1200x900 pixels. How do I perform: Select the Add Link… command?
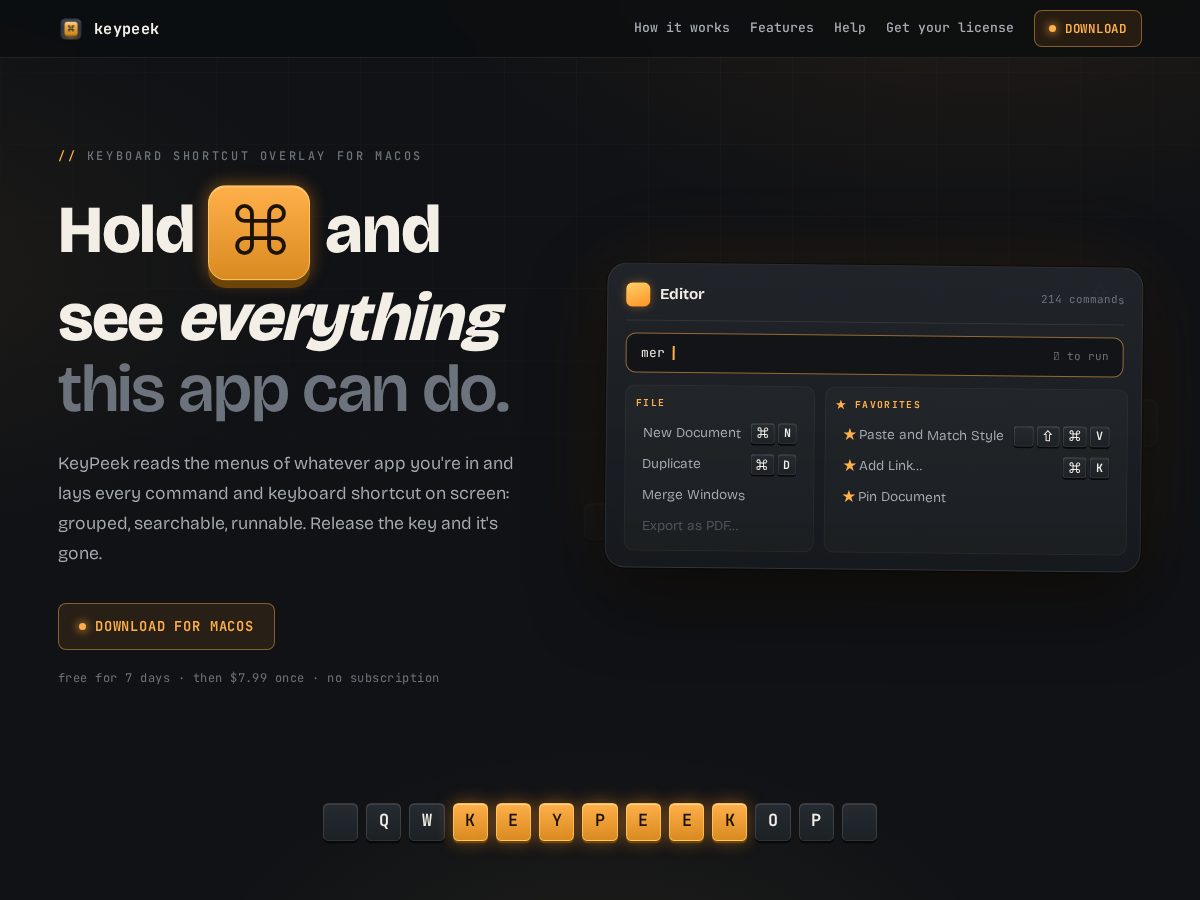890,466
